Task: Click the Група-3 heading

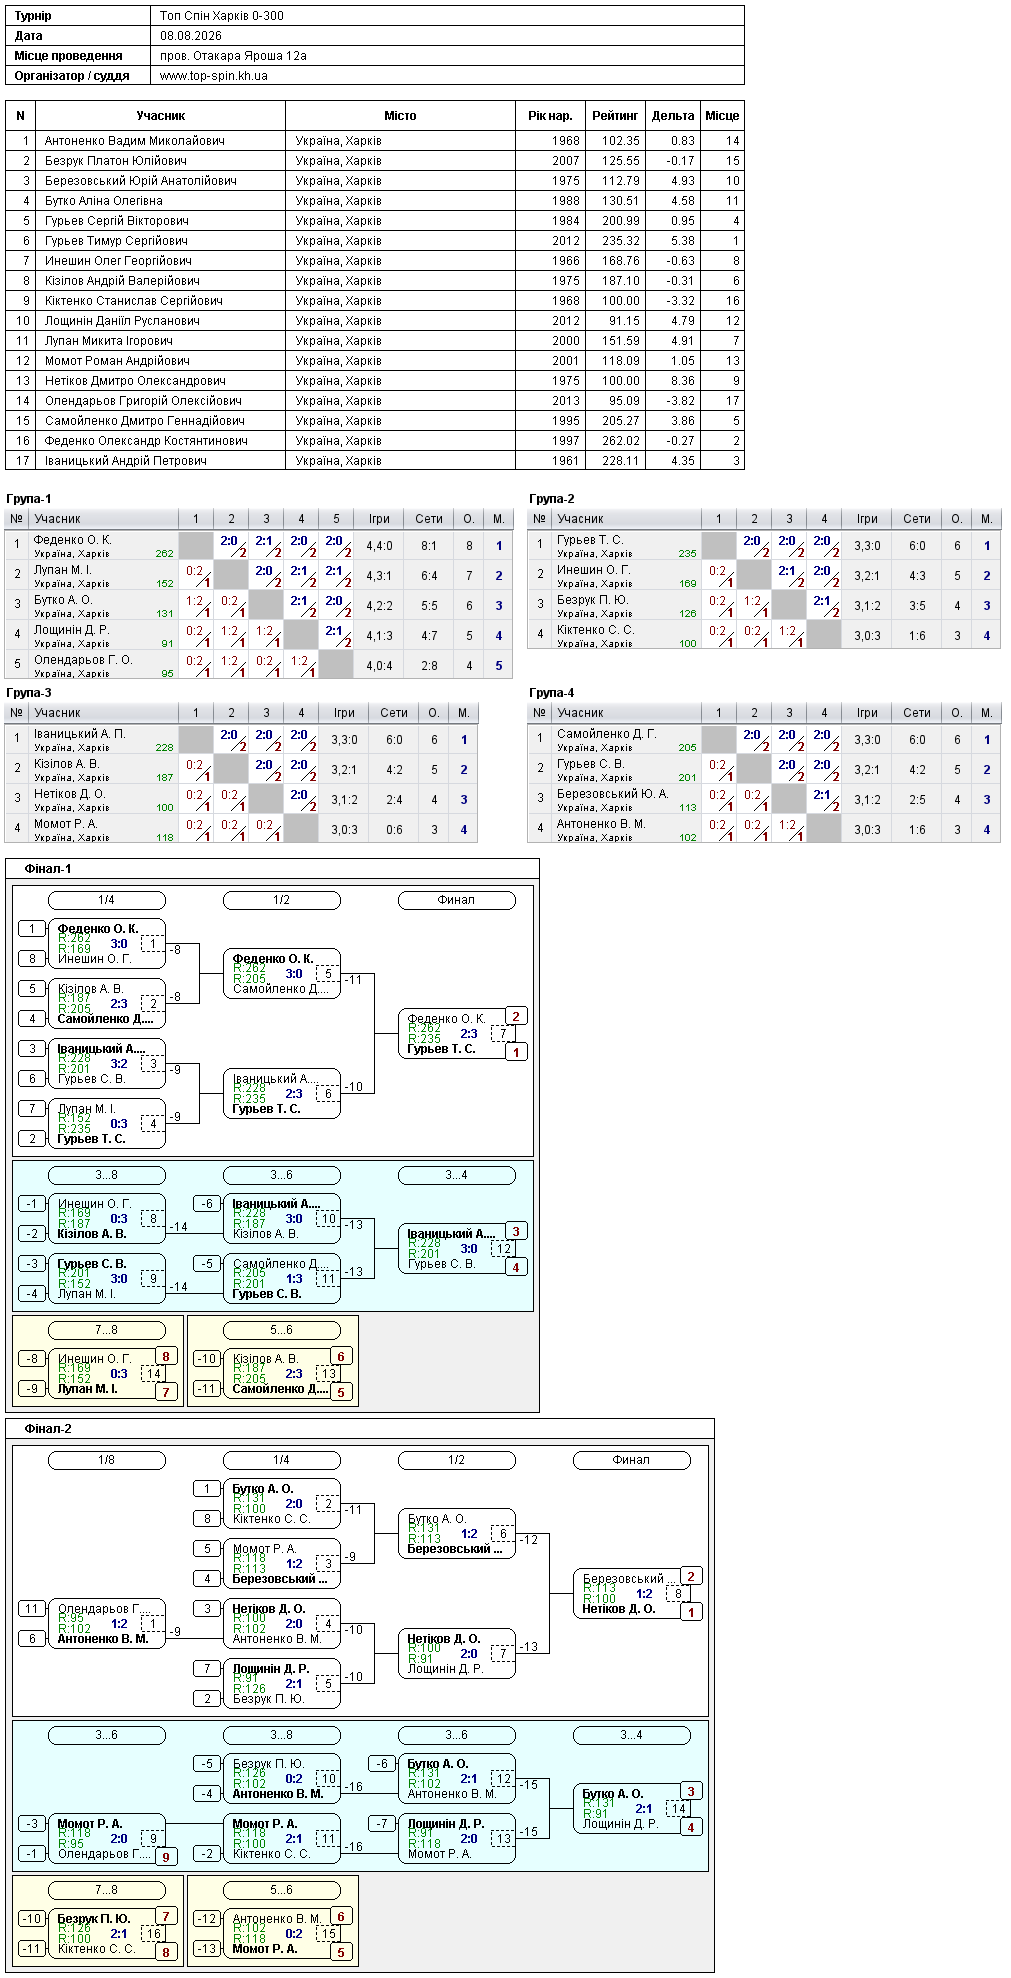Action: coord(28,693)
